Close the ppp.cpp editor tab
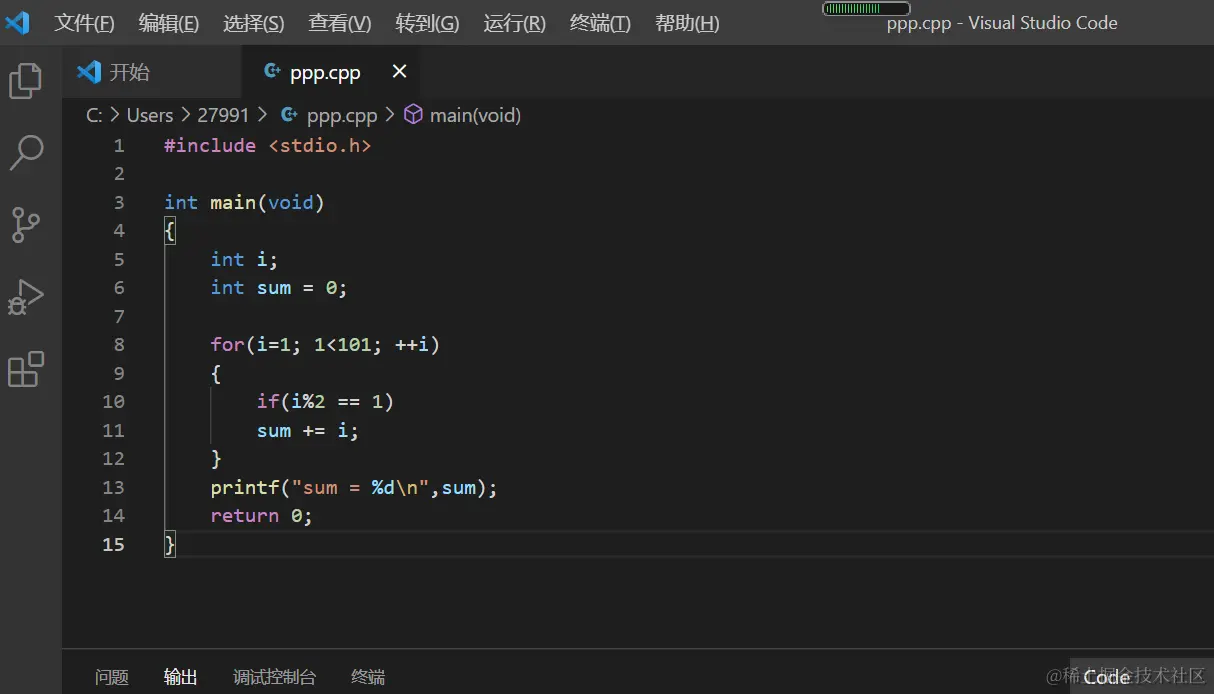 coord(399,71)
